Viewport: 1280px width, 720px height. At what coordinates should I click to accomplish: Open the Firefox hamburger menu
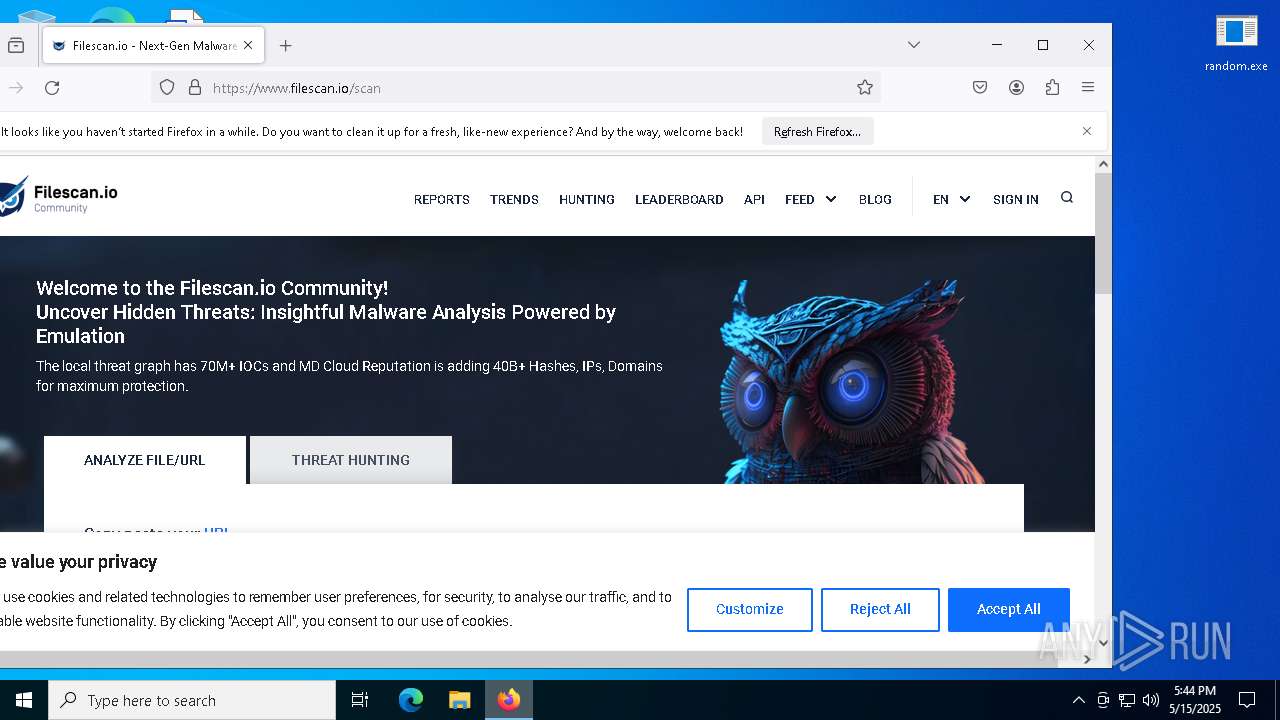pos(1088,88)
